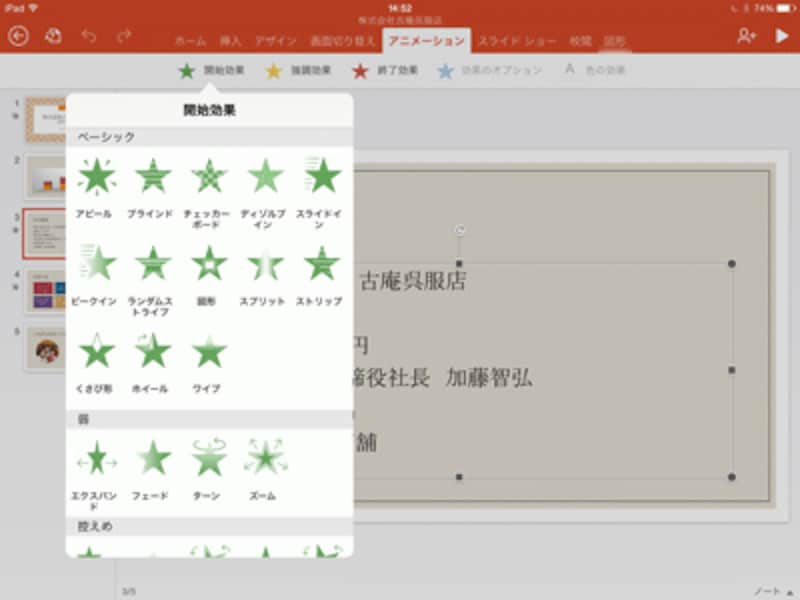
Task: Apply the ワイプ effect
Action: (208, 363)
